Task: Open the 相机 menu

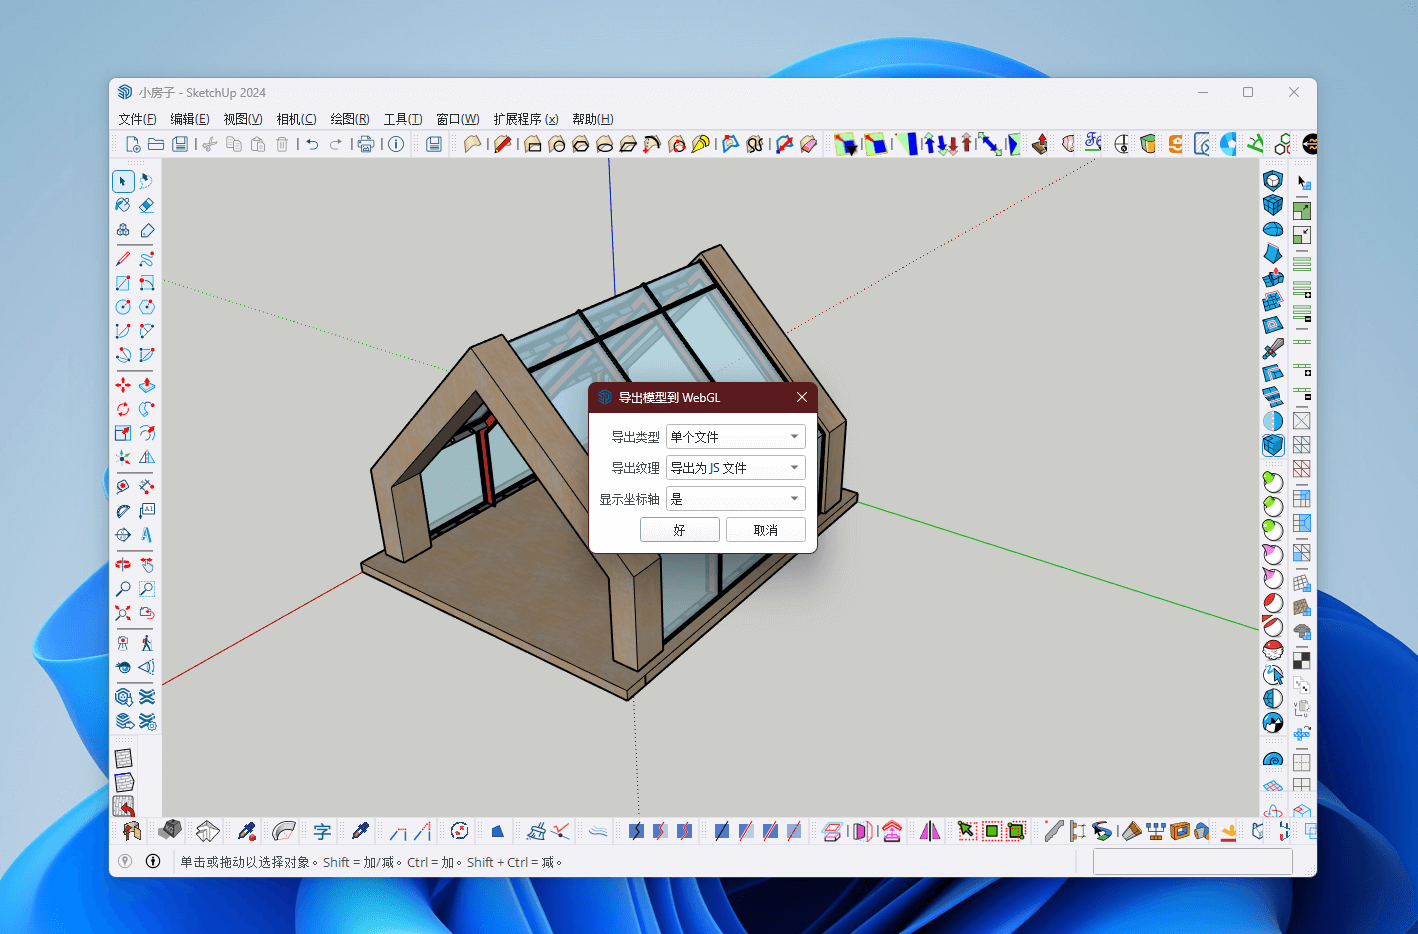Action: click(296, 119)
